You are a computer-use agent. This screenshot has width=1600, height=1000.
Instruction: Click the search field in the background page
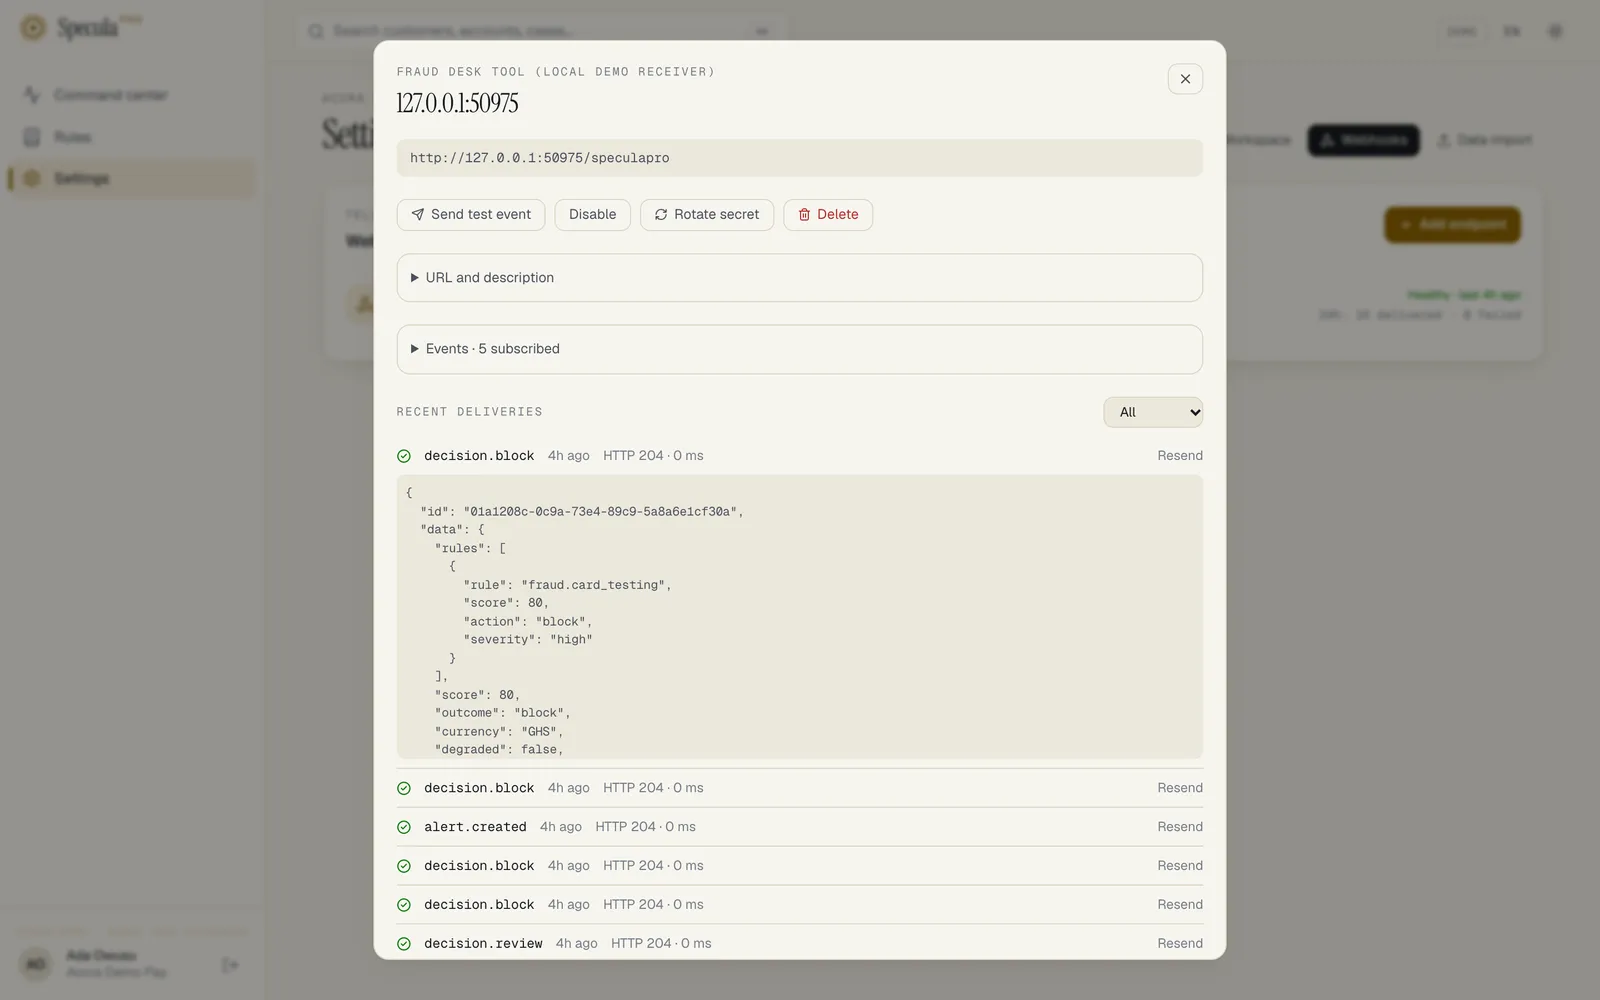coord(540,31)
